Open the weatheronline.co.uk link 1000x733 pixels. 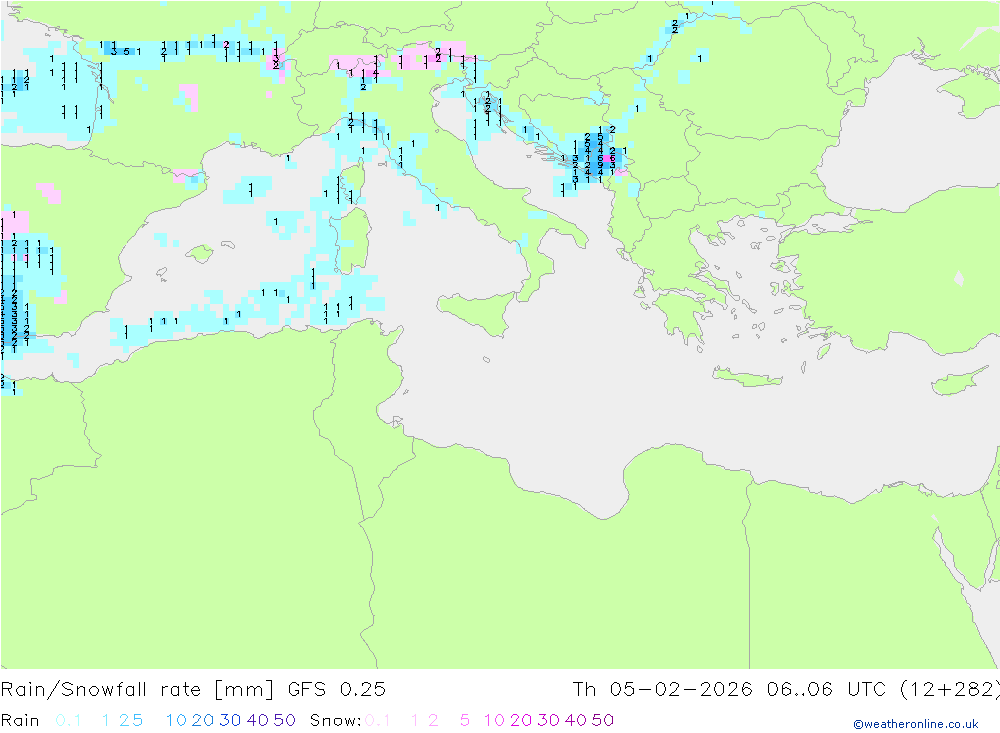pos(916,724)
